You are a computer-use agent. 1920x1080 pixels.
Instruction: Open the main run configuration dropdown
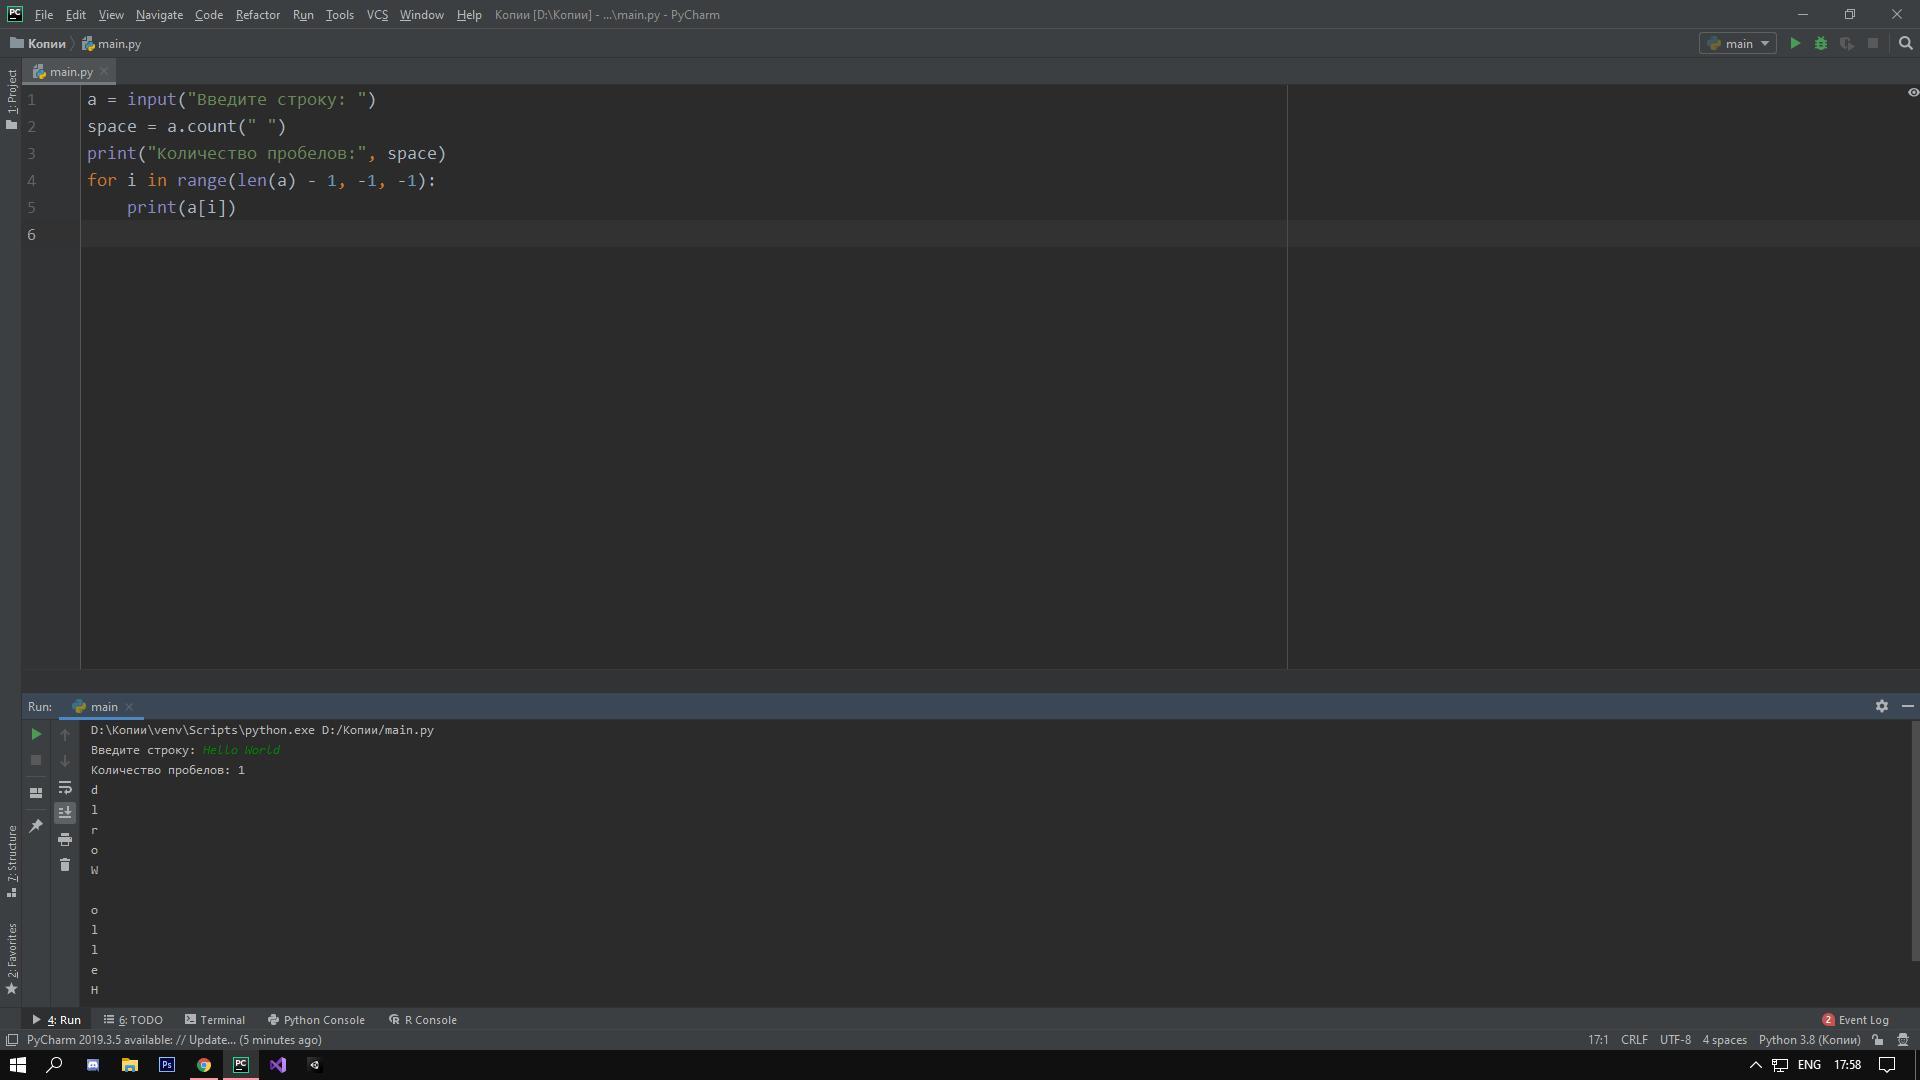pos(1737,43)
